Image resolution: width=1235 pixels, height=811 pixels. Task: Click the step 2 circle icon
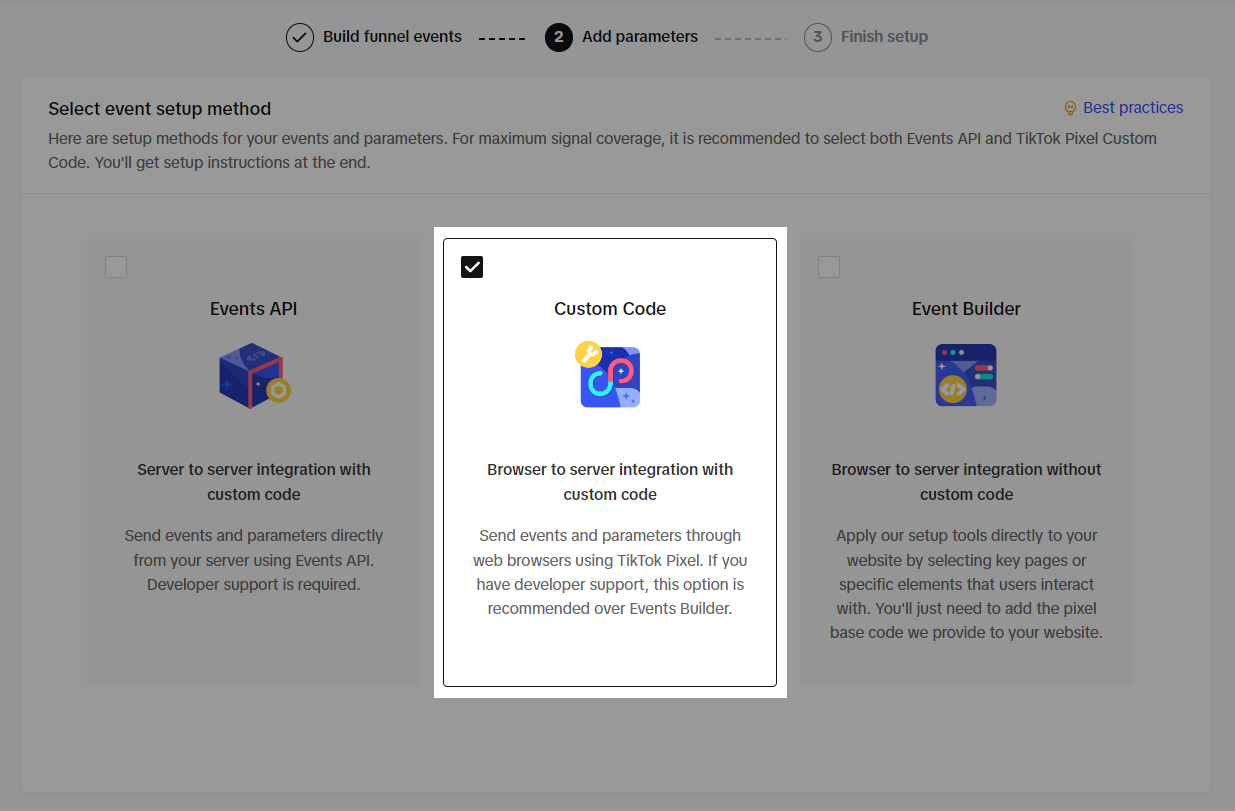[x=559, y=38]
